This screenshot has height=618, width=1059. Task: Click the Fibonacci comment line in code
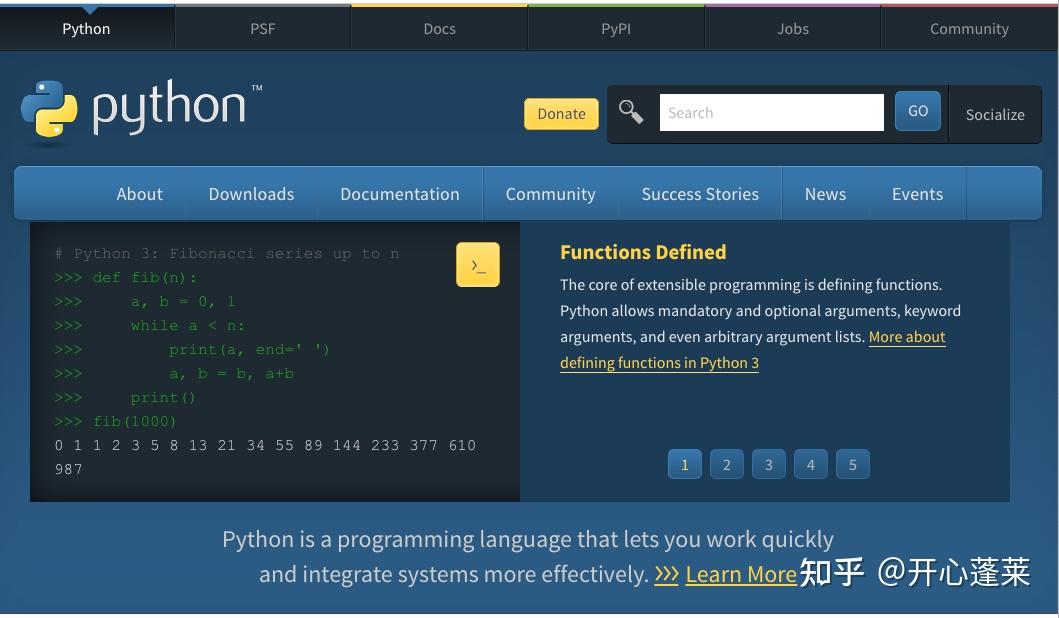pyautogui.click(x=227, y=254)
